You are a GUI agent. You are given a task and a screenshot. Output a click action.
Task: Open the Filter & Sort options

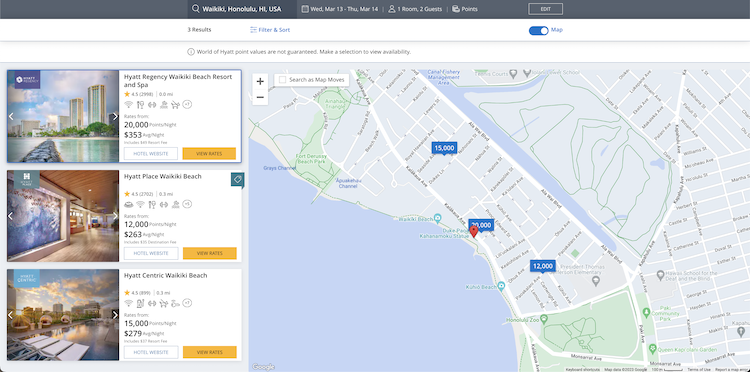tap(270, 30)
